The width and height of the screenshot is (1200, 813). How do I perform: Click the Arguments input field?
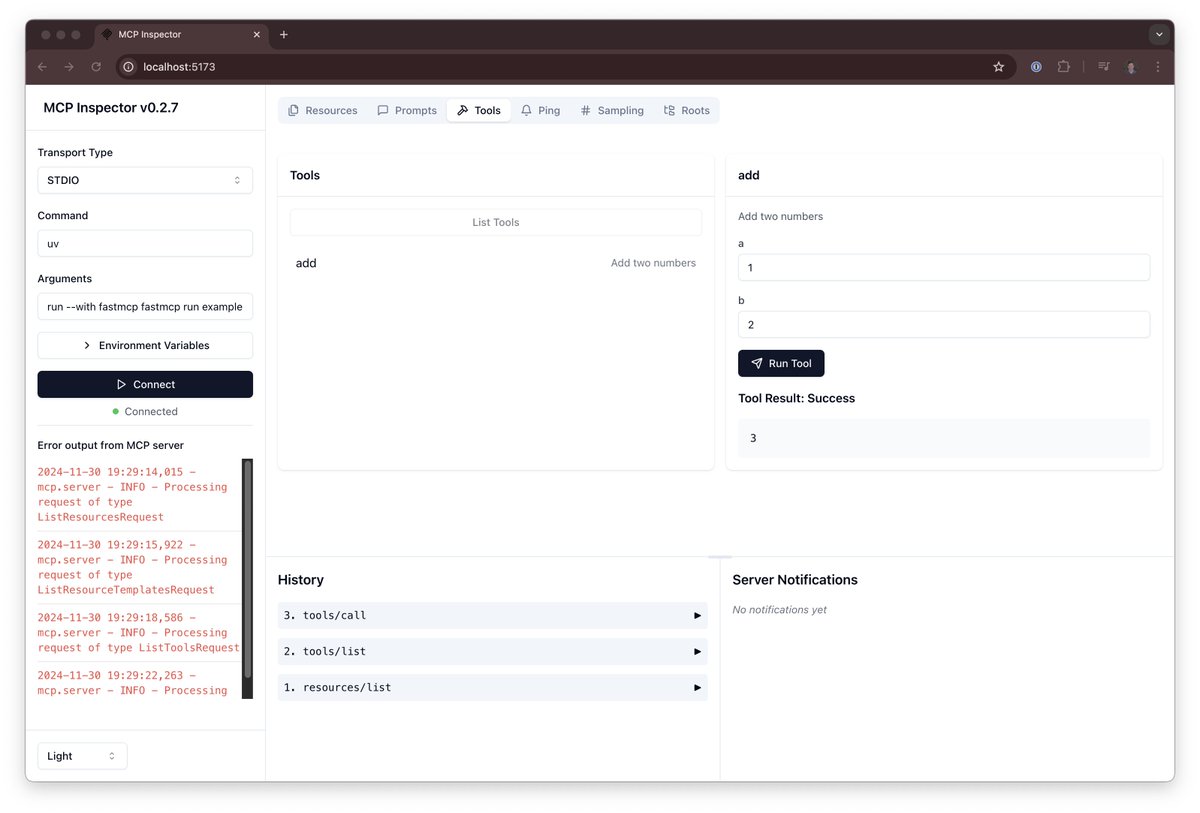coord(145,306)
